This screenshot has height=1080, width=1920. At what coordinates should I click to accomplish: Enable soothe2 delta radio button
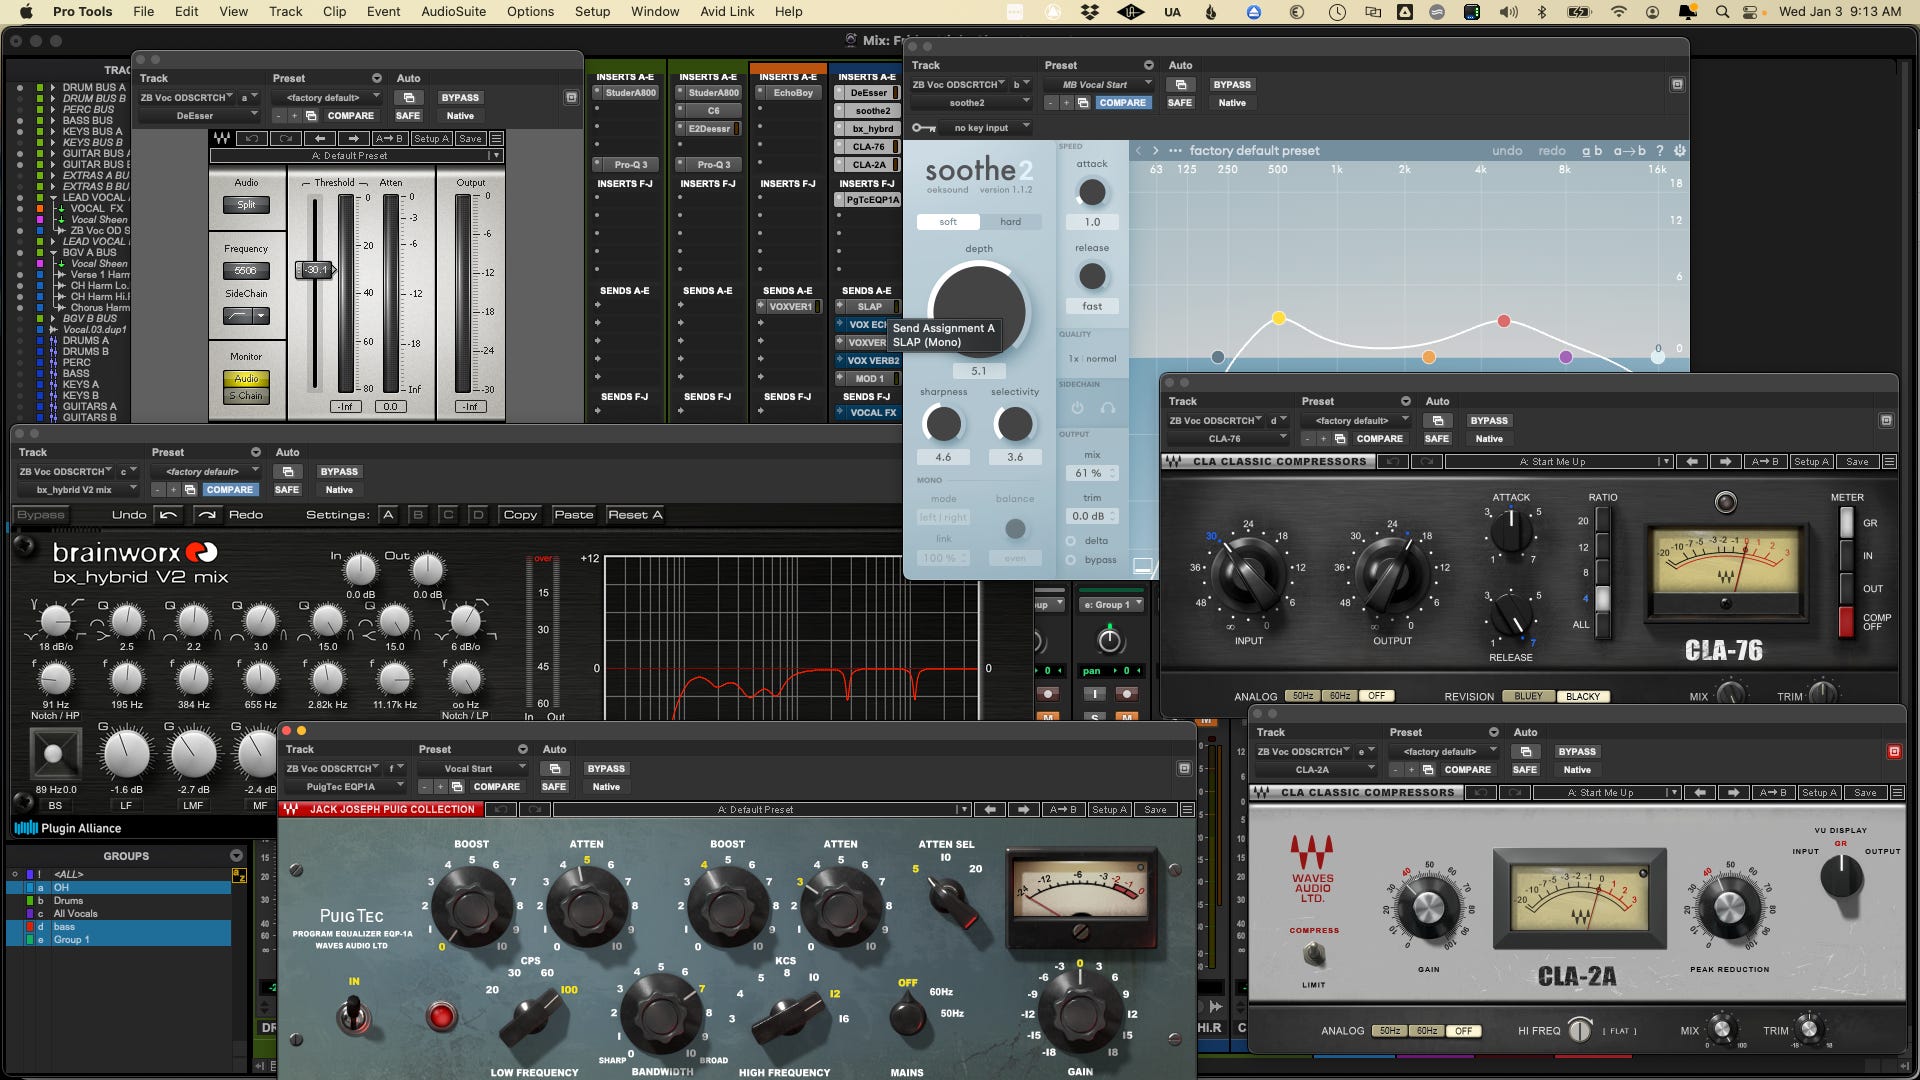tap(1071, 541)
